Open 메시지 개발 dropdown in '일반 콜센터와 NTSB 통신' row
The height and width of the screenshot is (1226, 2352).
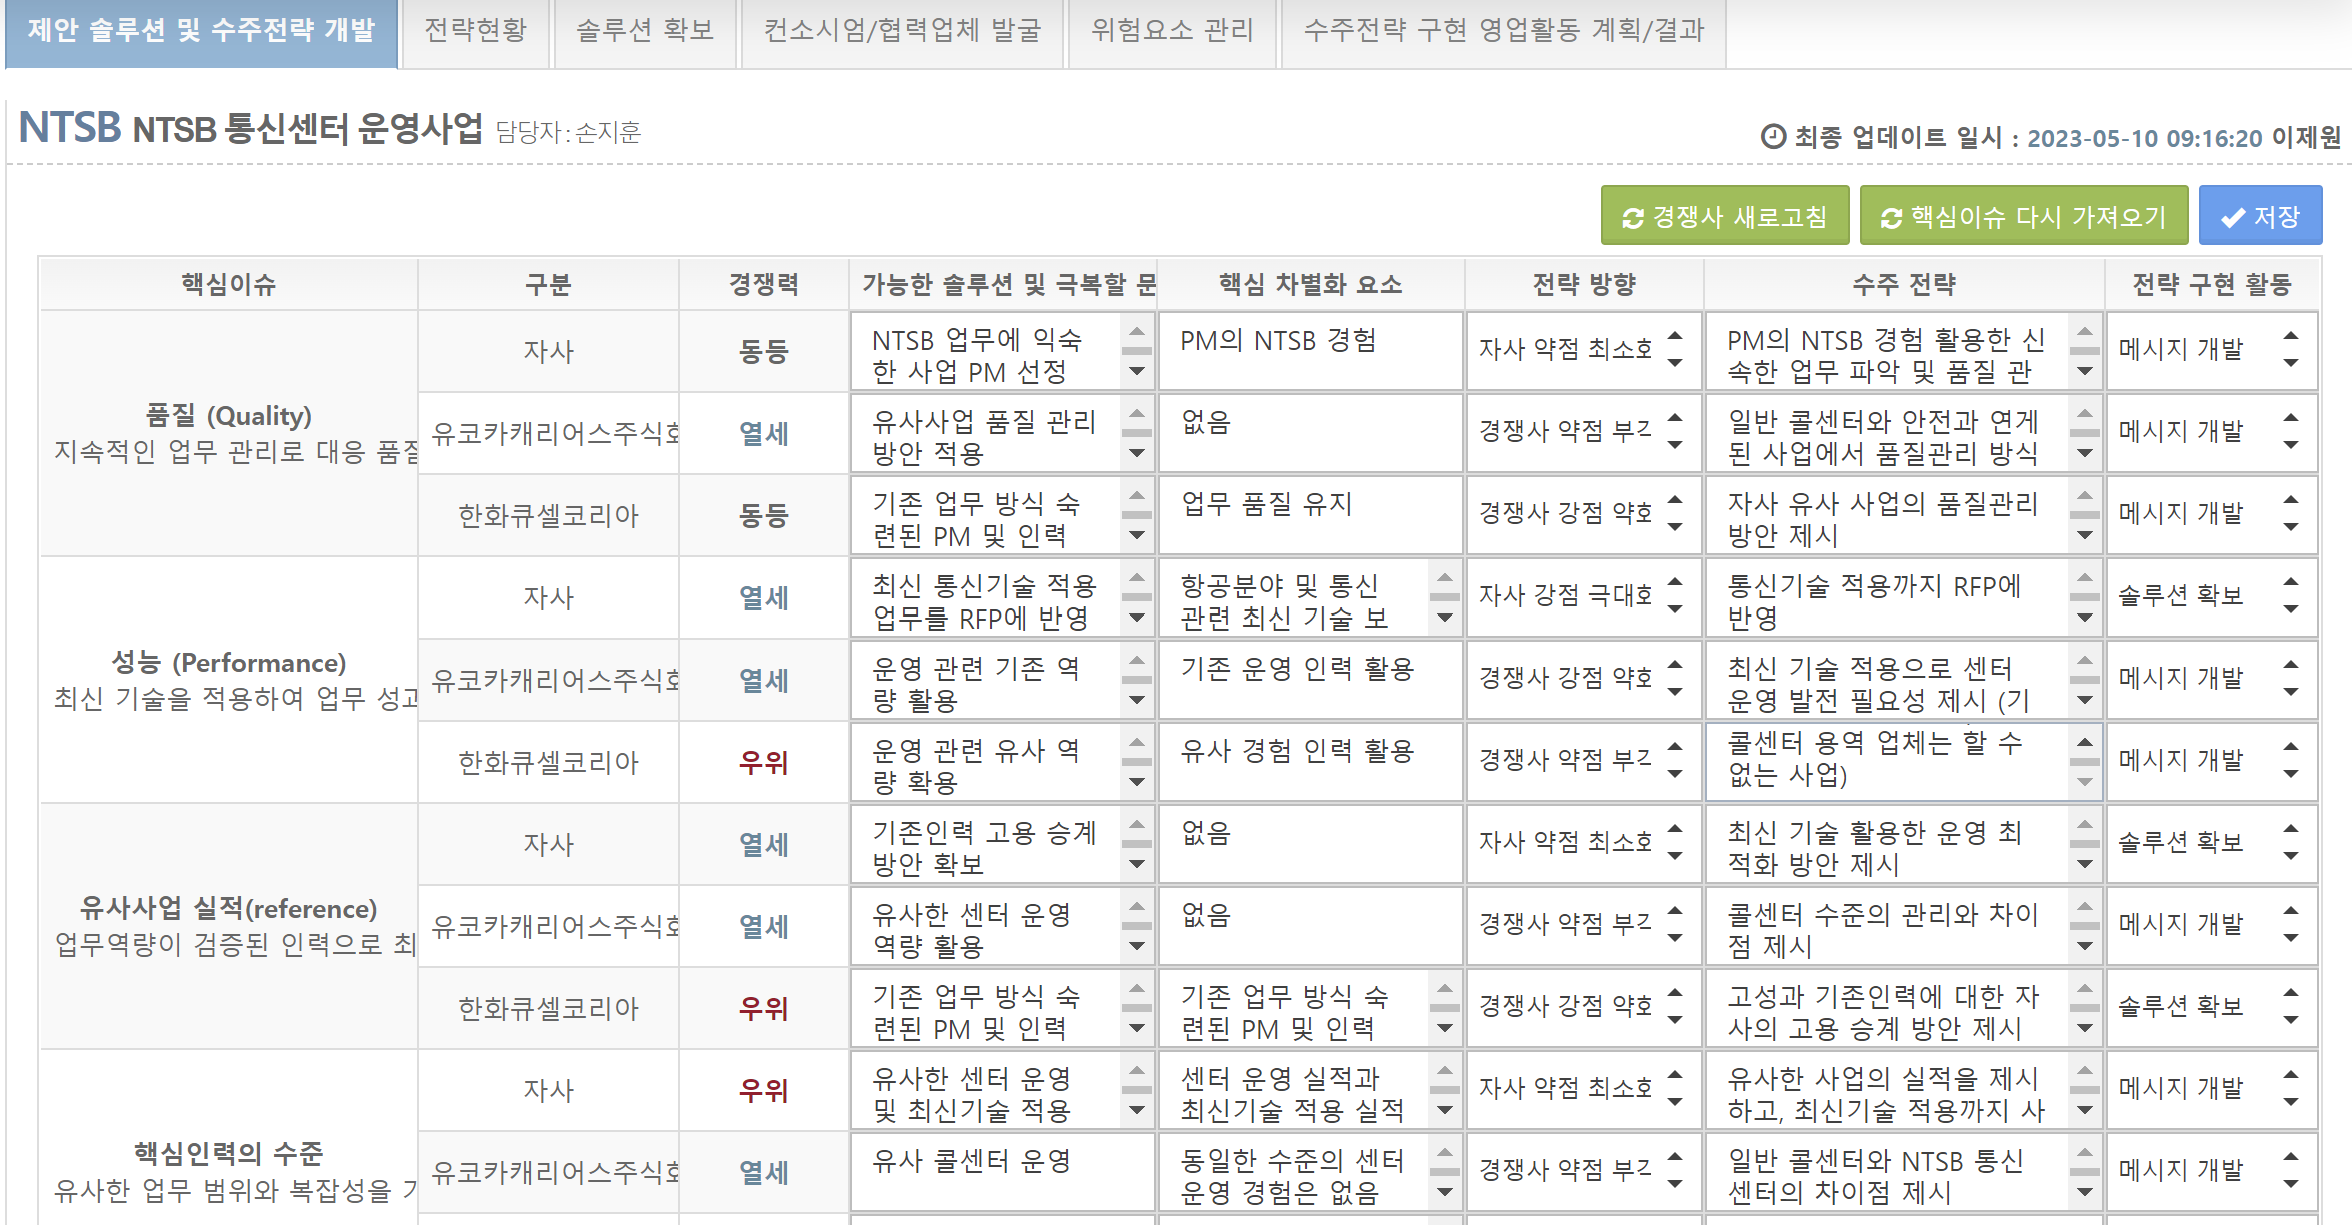click(x=2212, y=1171)
